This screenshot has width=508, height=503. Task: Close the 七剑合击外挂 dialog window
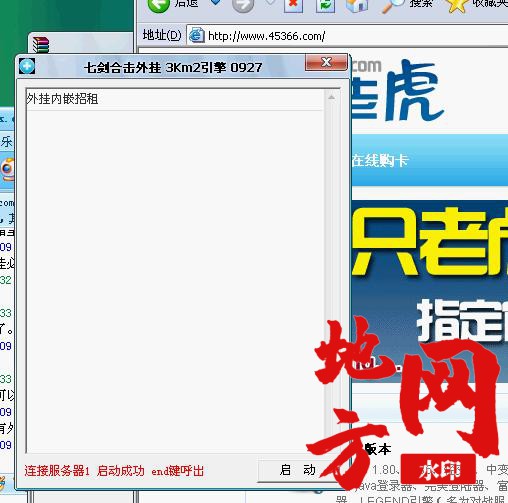click(326, 62)
